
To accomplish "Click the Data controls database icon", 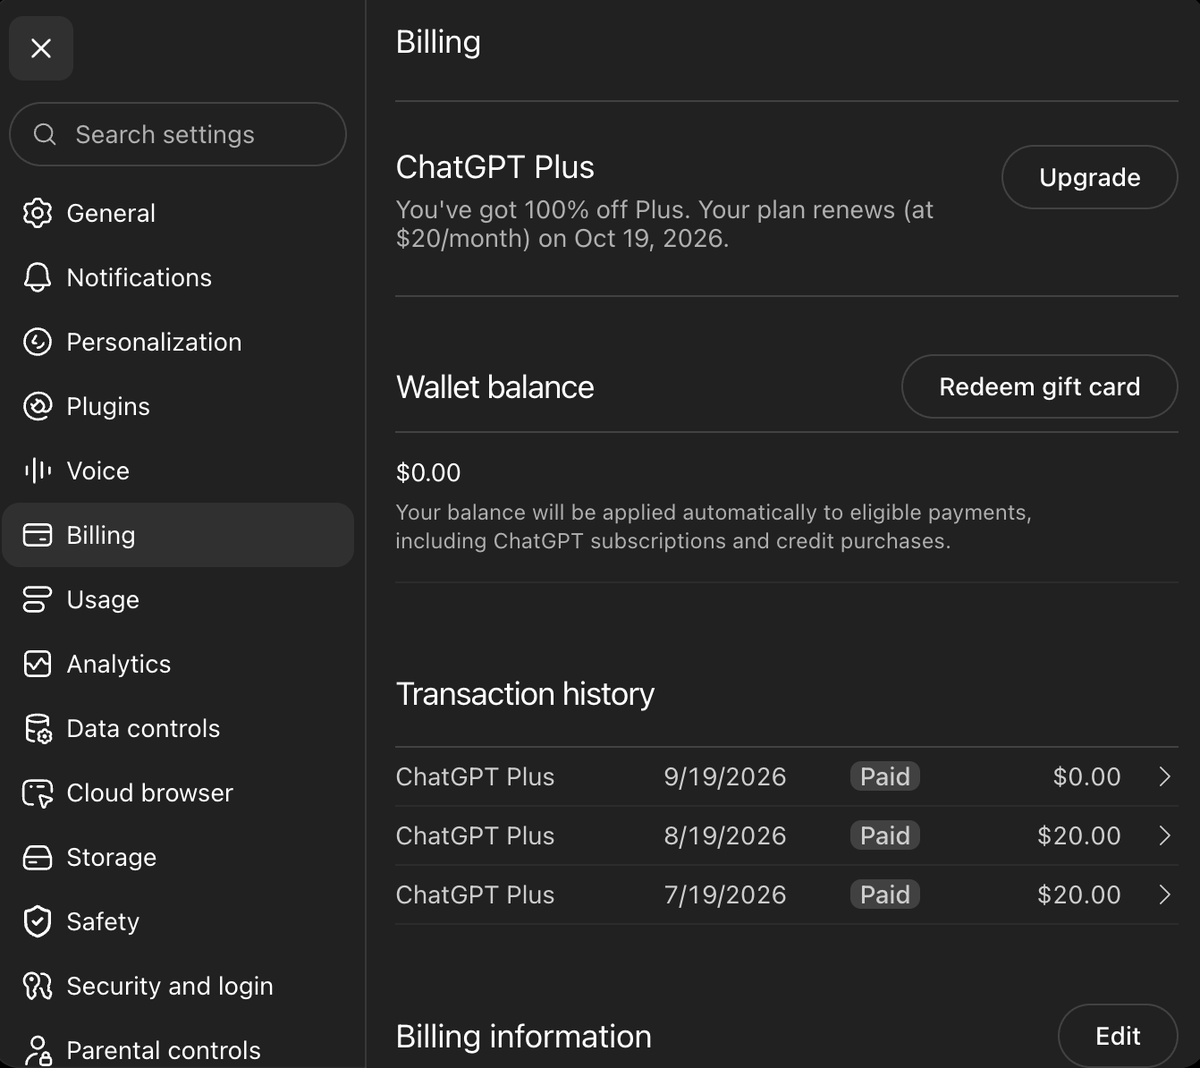I will (37, 728).
